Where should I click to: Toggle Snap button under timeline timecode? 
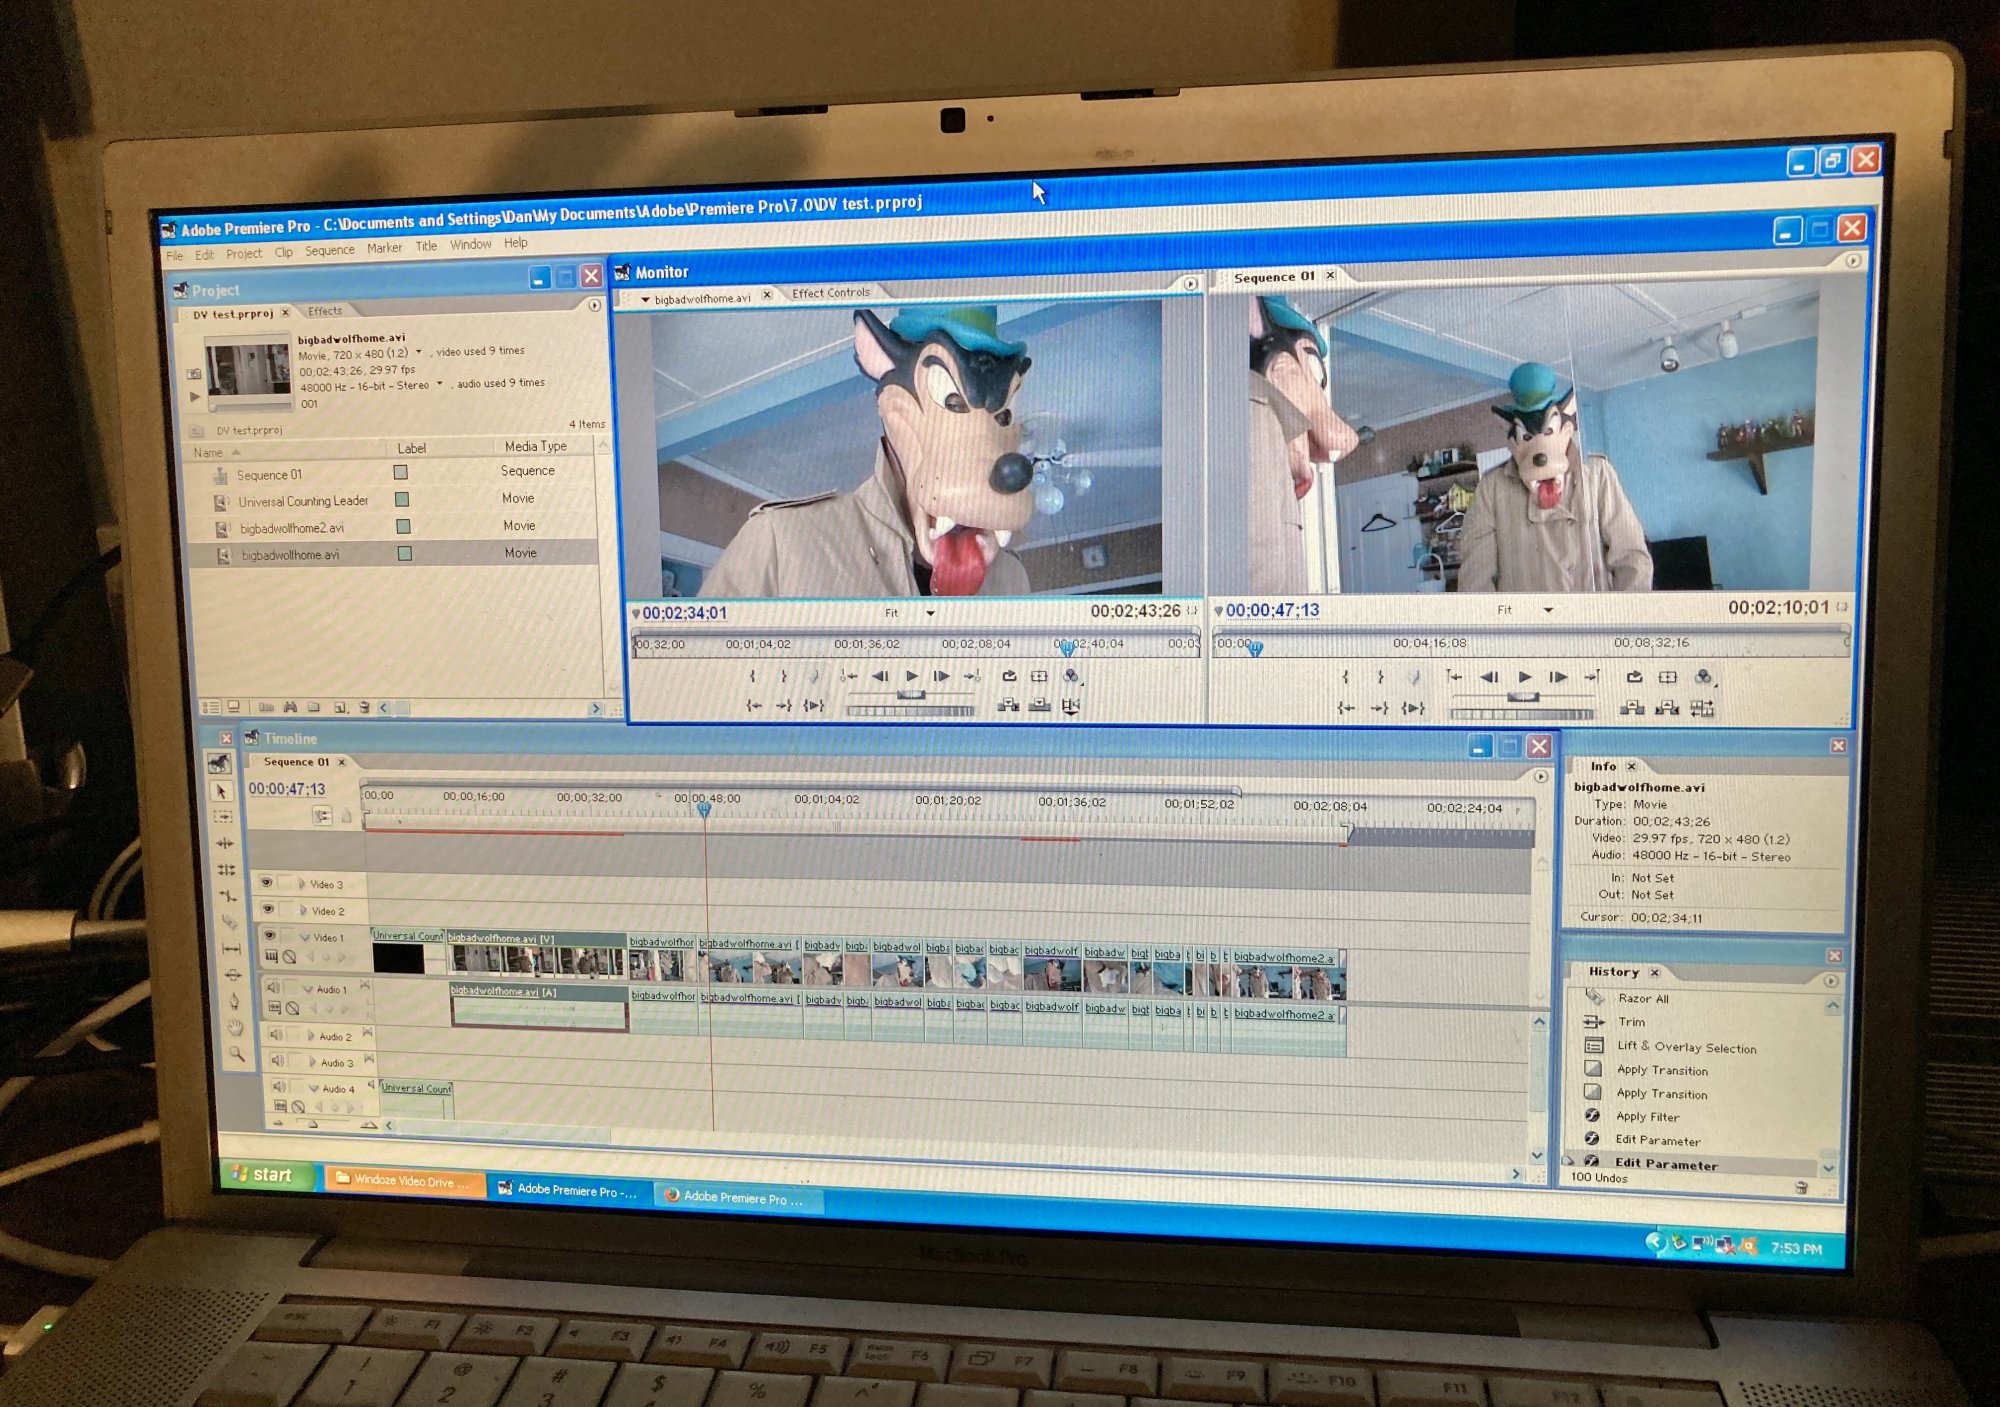(x=322, y=816)
